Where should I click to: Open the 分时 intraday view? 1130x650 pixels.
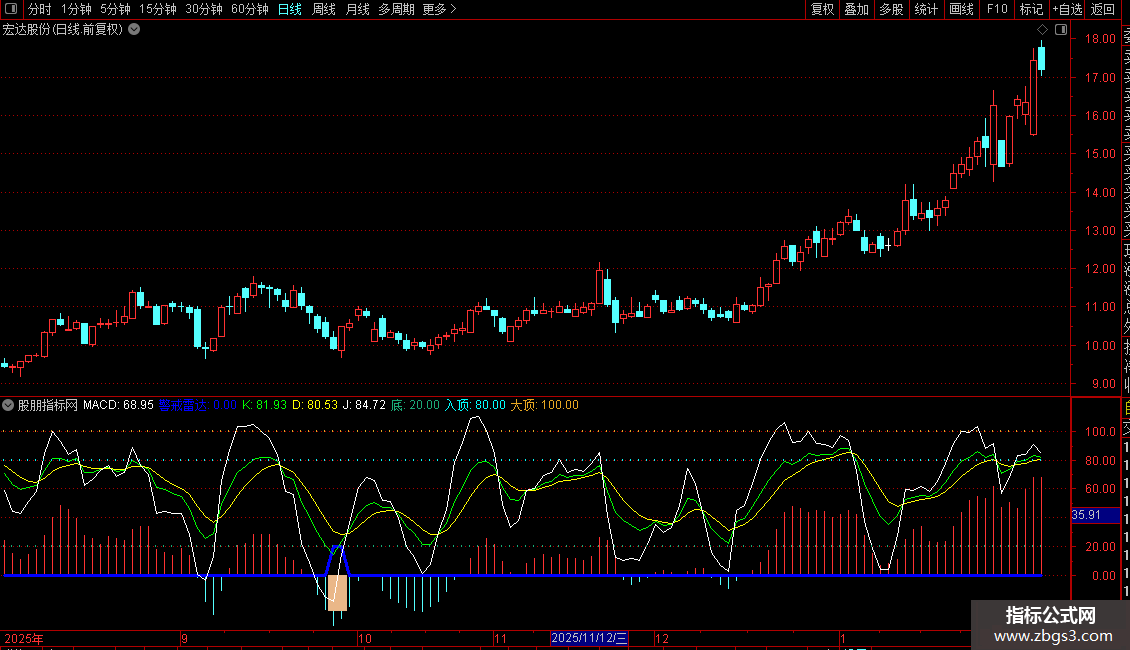(39, 9)
